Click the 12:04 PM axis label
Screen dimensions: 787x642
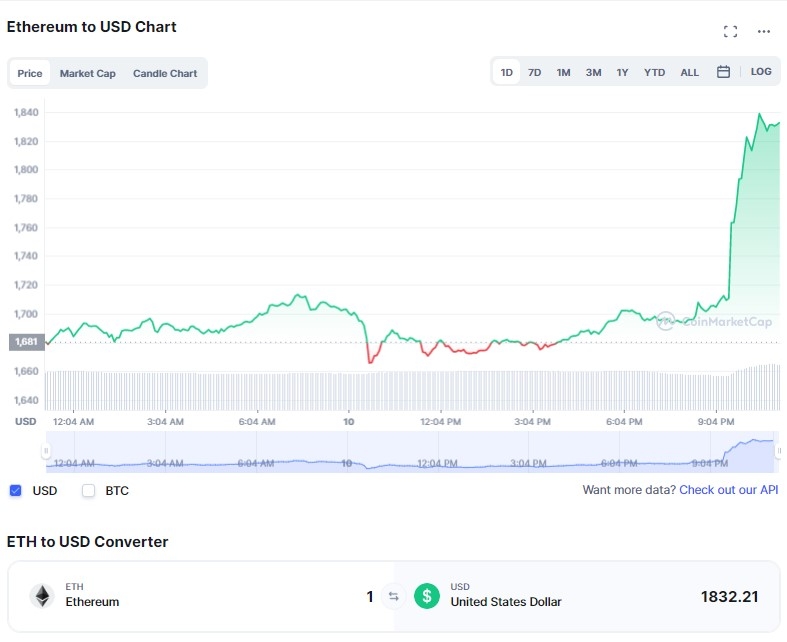point(440,422)
